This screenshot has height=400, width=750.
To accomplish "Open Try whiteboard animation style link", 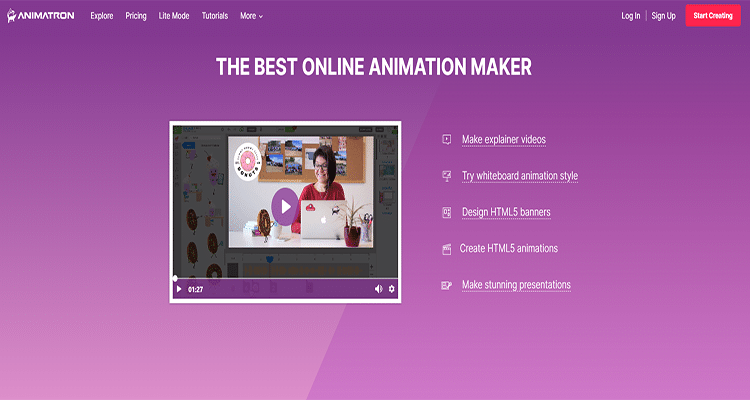I will tap(520, 176).
